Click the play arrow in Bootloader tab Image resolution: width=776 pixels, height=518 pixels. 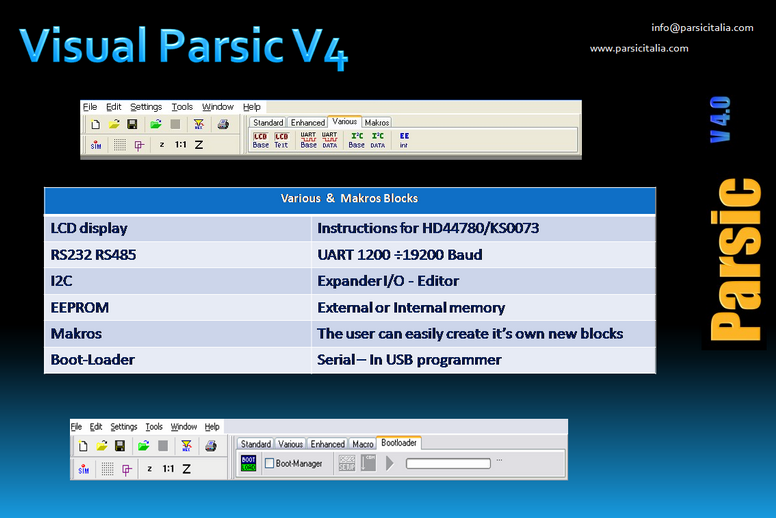(x=390, y=464)
